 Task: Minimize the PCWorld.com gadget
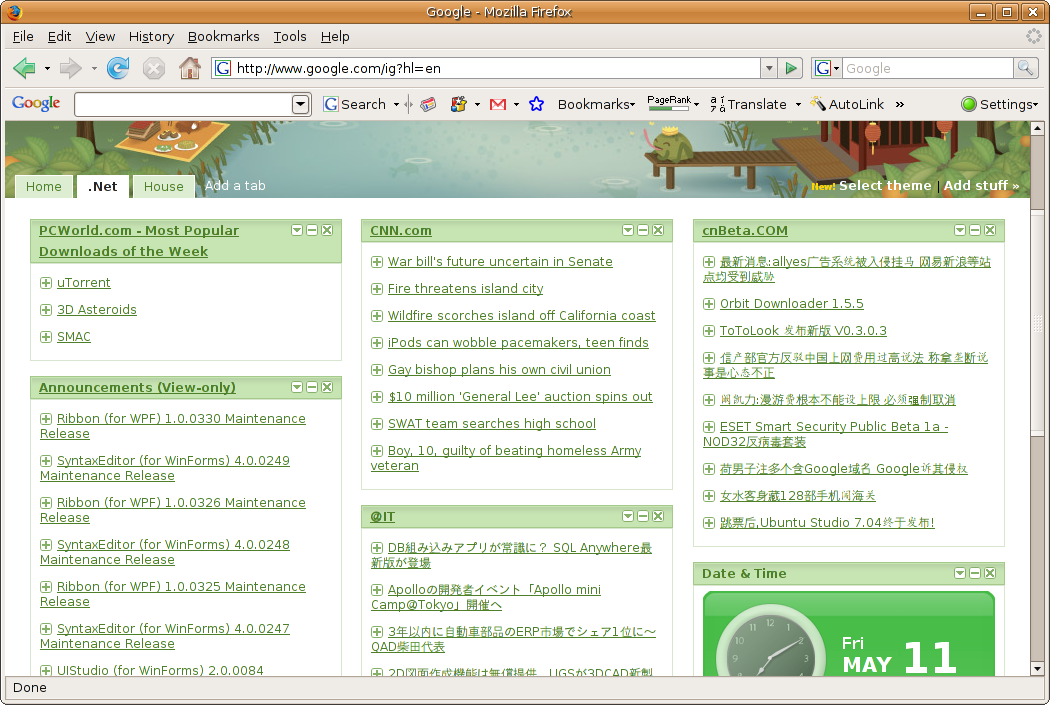(x=312, y=230)
